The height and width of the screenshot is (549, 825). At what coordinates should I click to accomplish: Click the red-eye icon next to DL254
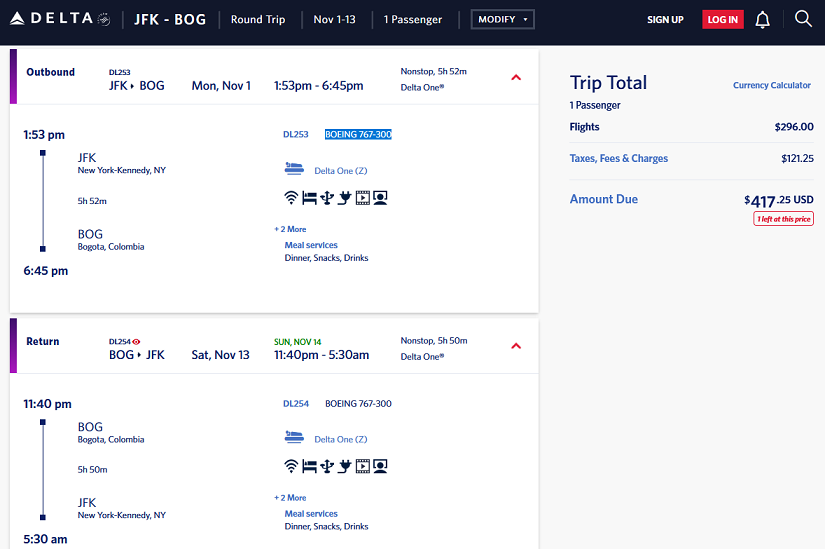point(136,342)
